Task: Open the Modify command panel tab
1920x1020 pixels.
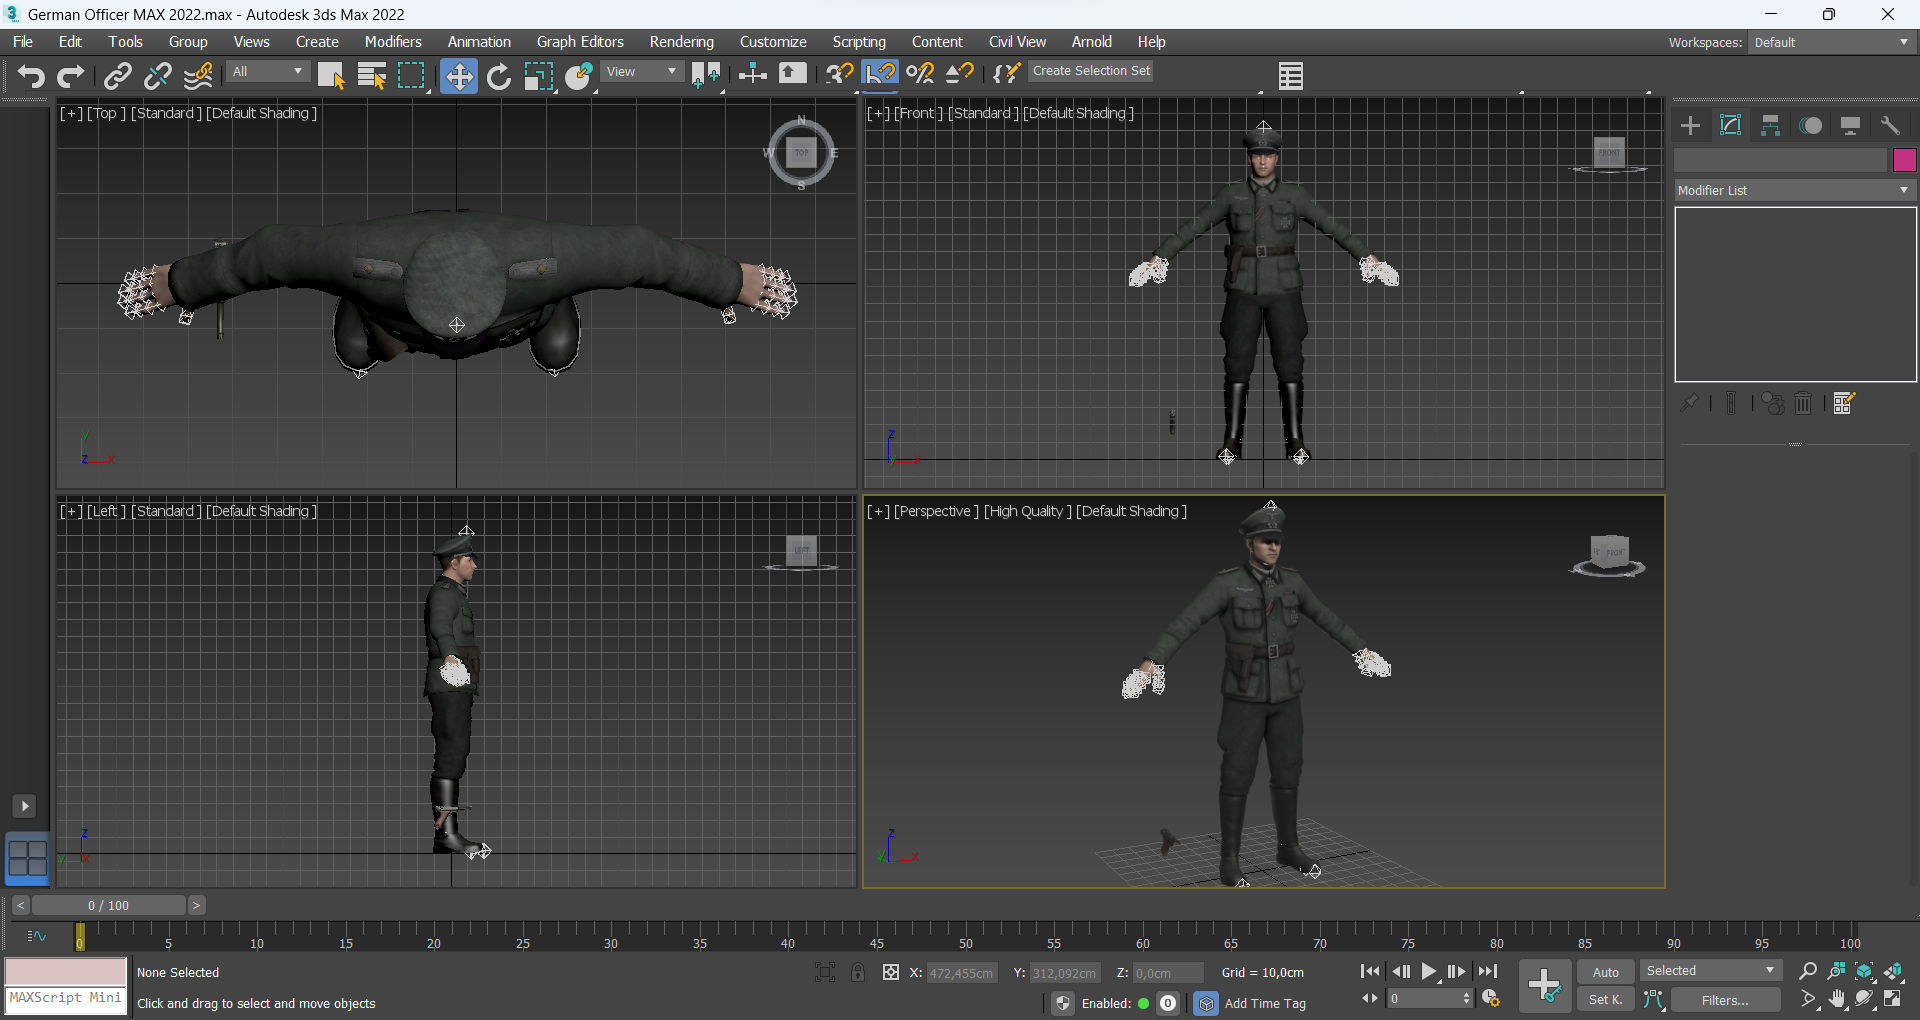Action: (x=1730, y=125)
